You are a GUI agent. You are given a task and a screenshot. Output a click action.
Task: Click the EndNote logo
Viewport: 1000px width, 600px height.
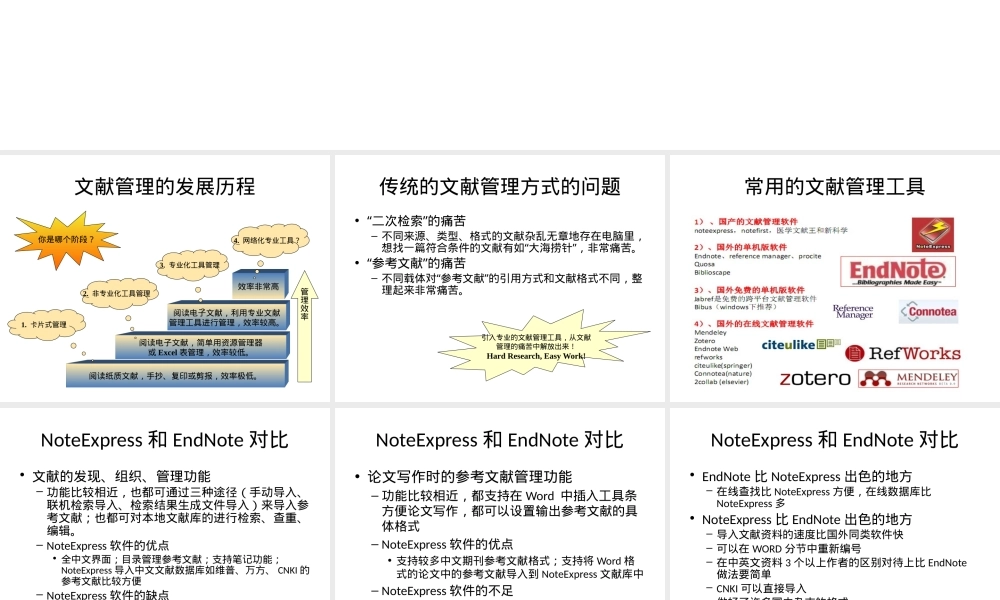[897, 272]
